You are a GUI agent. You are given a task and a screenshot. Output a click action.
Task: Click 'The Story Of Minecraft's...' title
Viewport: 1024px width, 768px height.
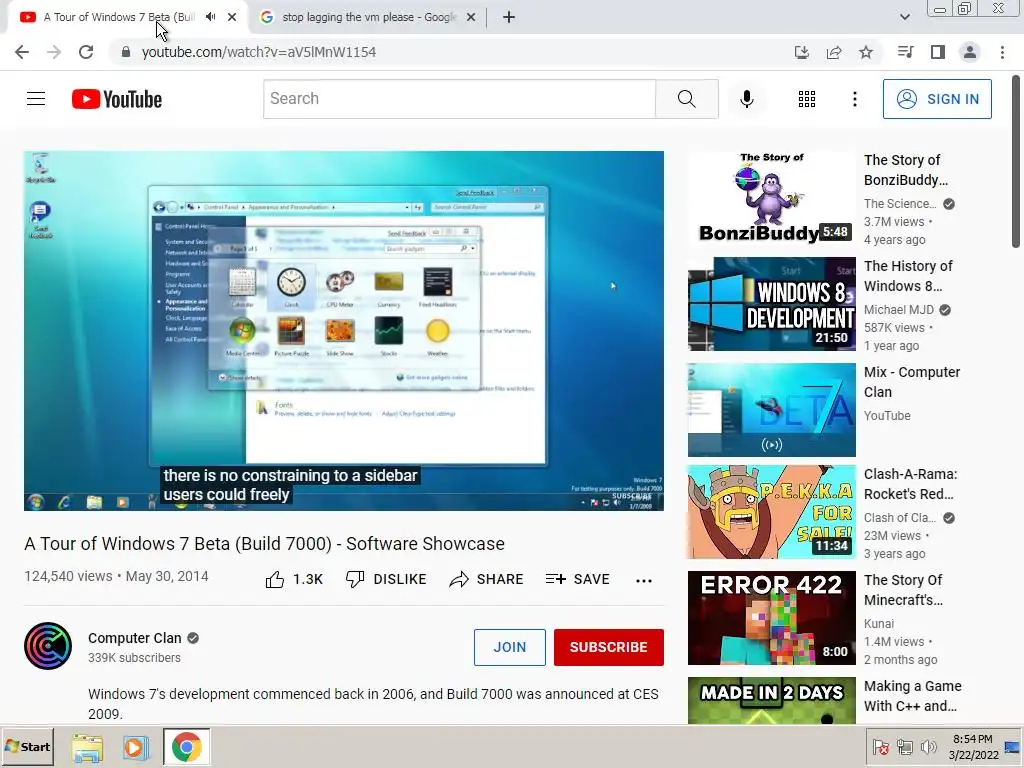pyautogui.click(x=903, y=590)
